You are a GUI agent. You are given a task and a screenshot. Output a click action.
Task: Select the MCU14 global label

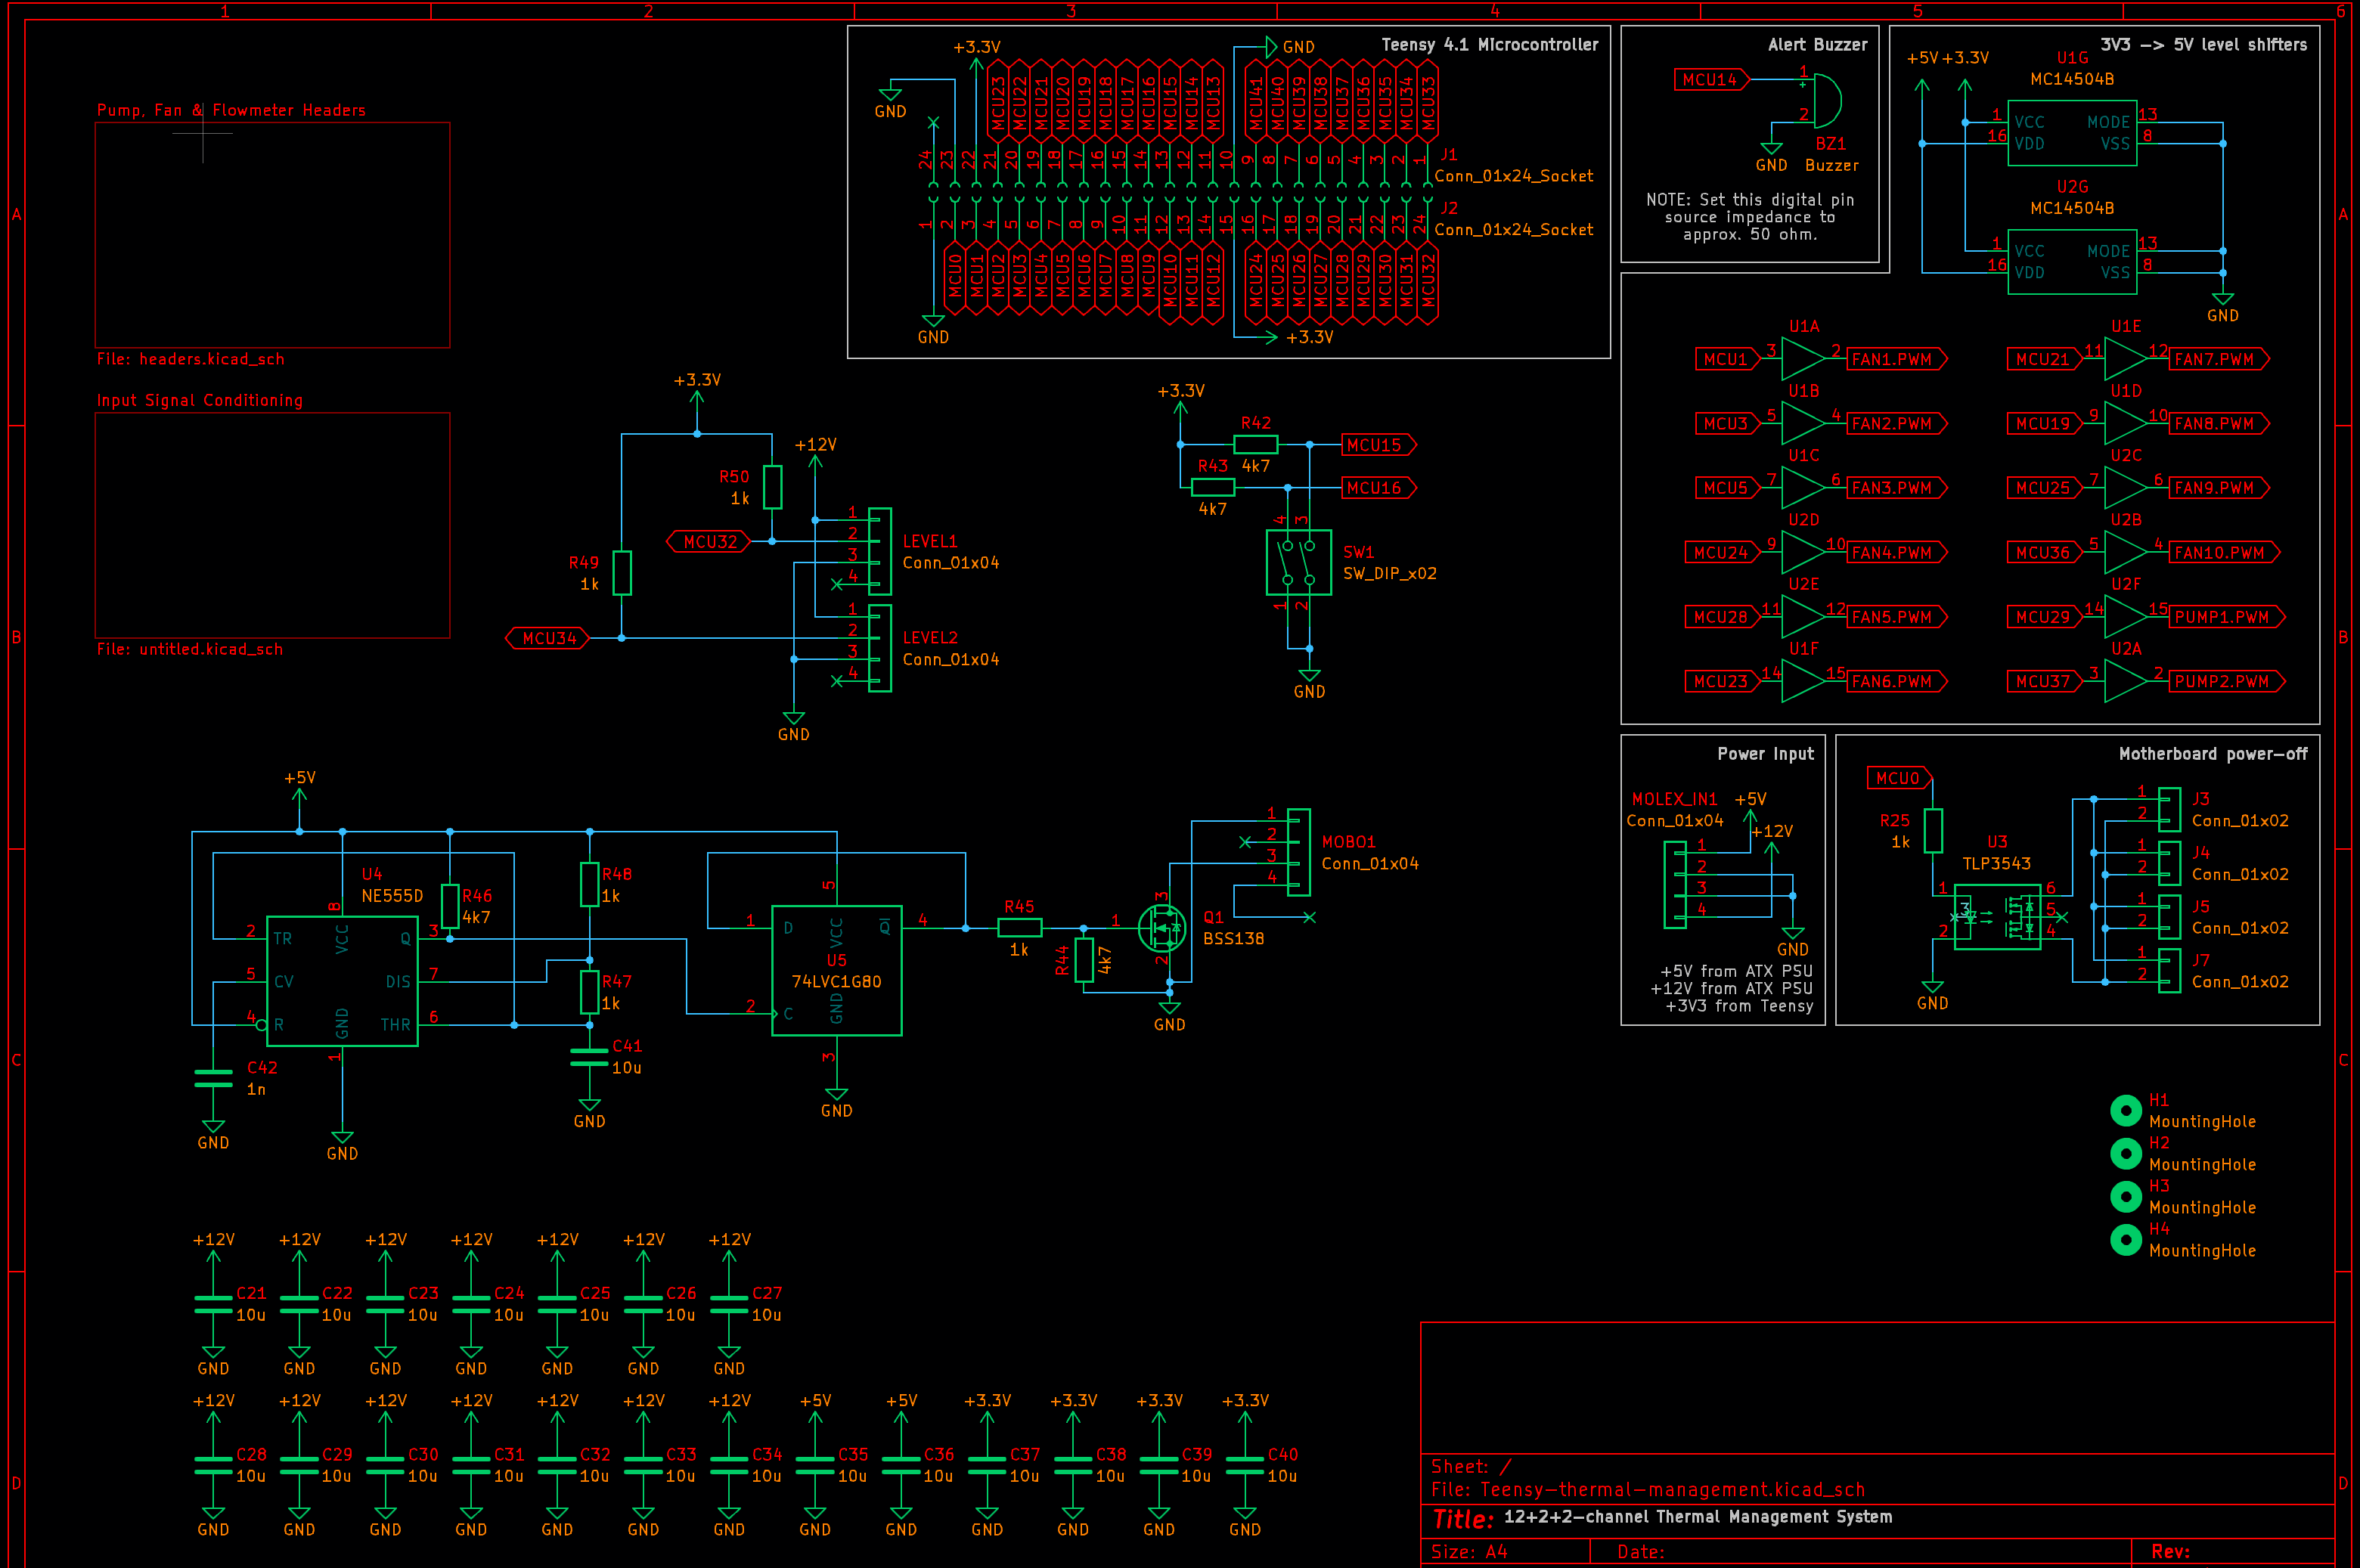[x=1711, y=79]
